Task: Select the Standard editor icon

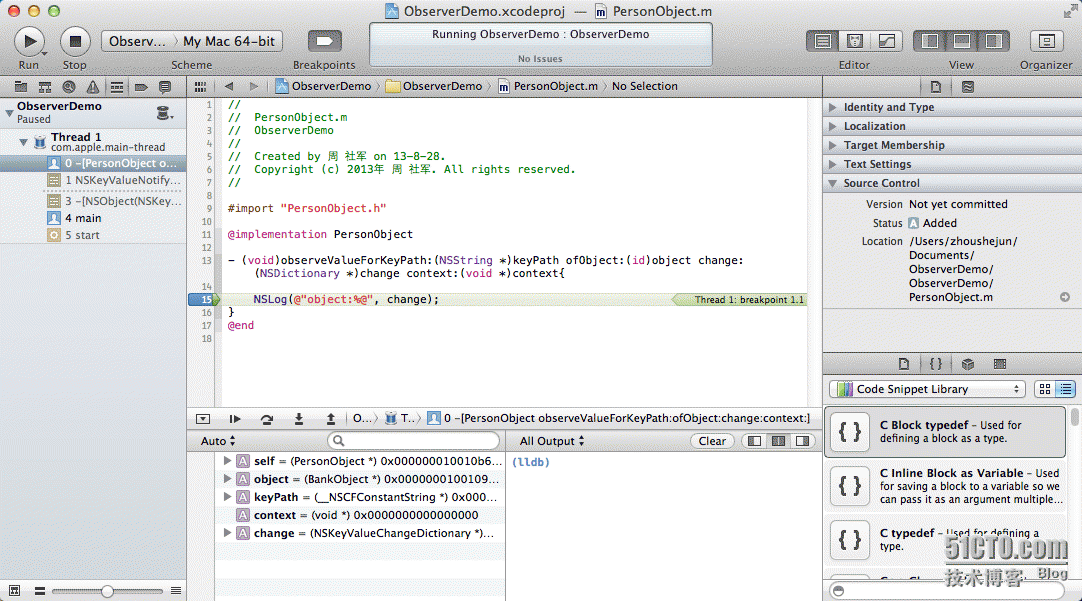Action: point(823,41)
